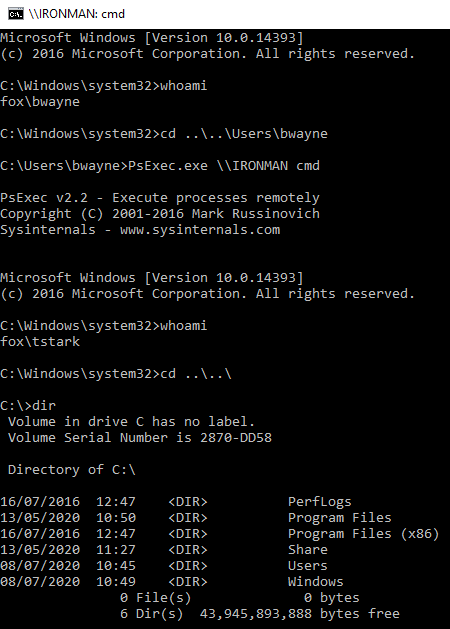Image resolution: width=450 pixels, height=629 pixels.
Task: Click the cd ..\..\Users\bwayne command
Action: point(244,134)
